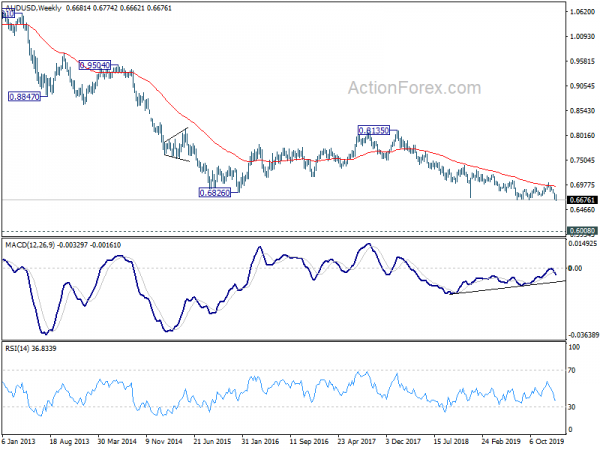Click the 24 Feb 2019 date label
Screen dimensions: 600x450
500,441
